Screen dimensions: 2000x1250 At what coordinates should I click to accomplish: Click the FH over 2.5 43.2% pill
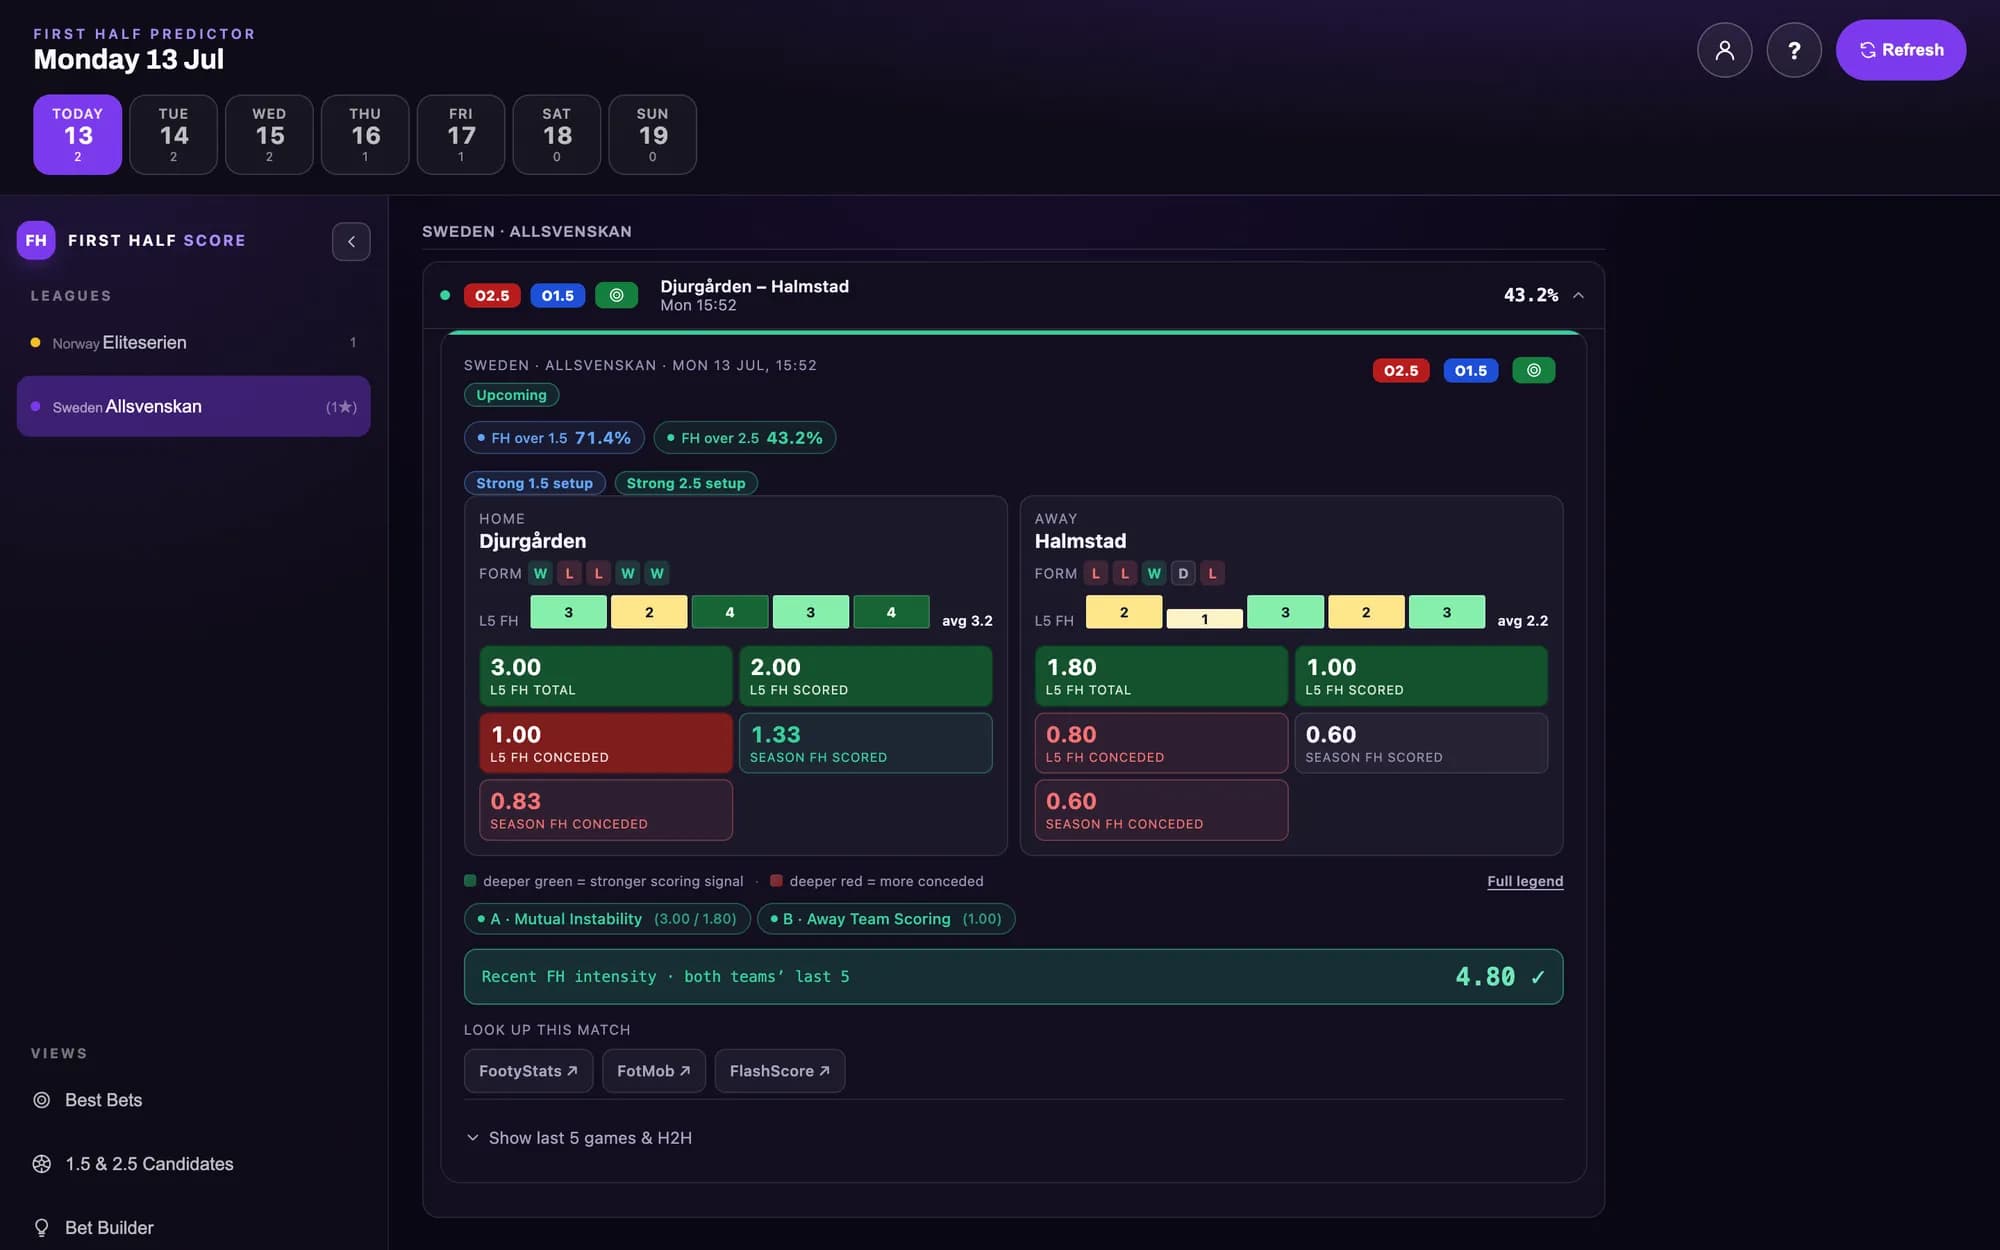click(x=745, y=438)
